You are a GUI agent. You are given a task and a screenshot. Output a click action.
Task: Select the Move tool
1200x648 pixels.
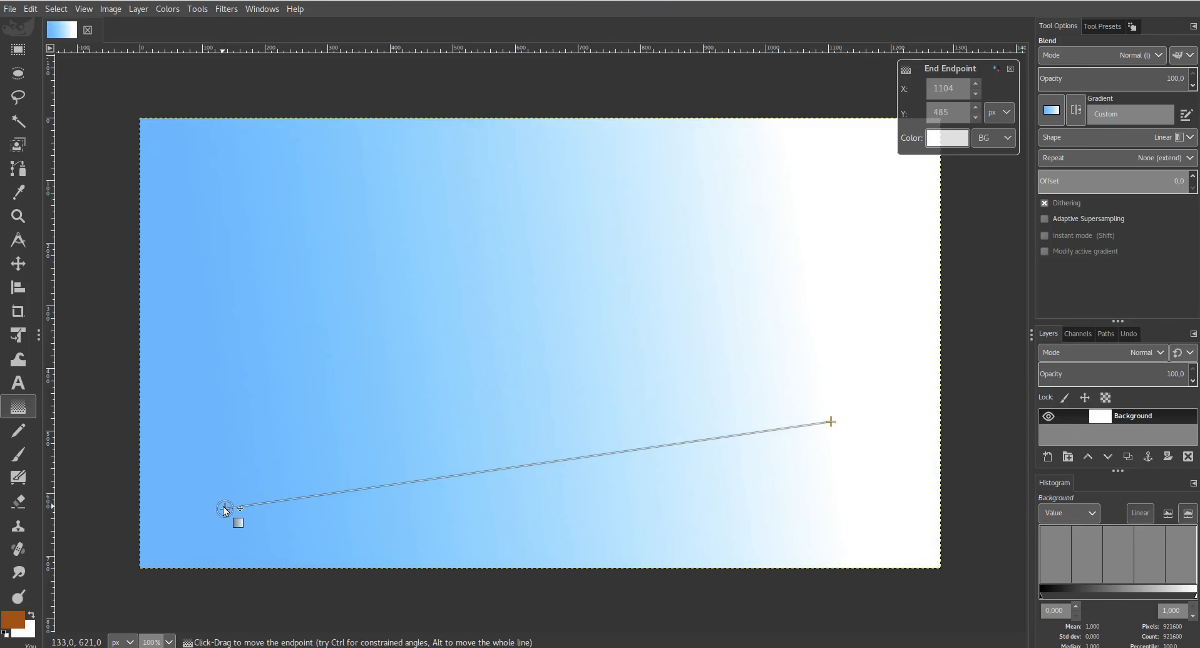click(18, 264)
